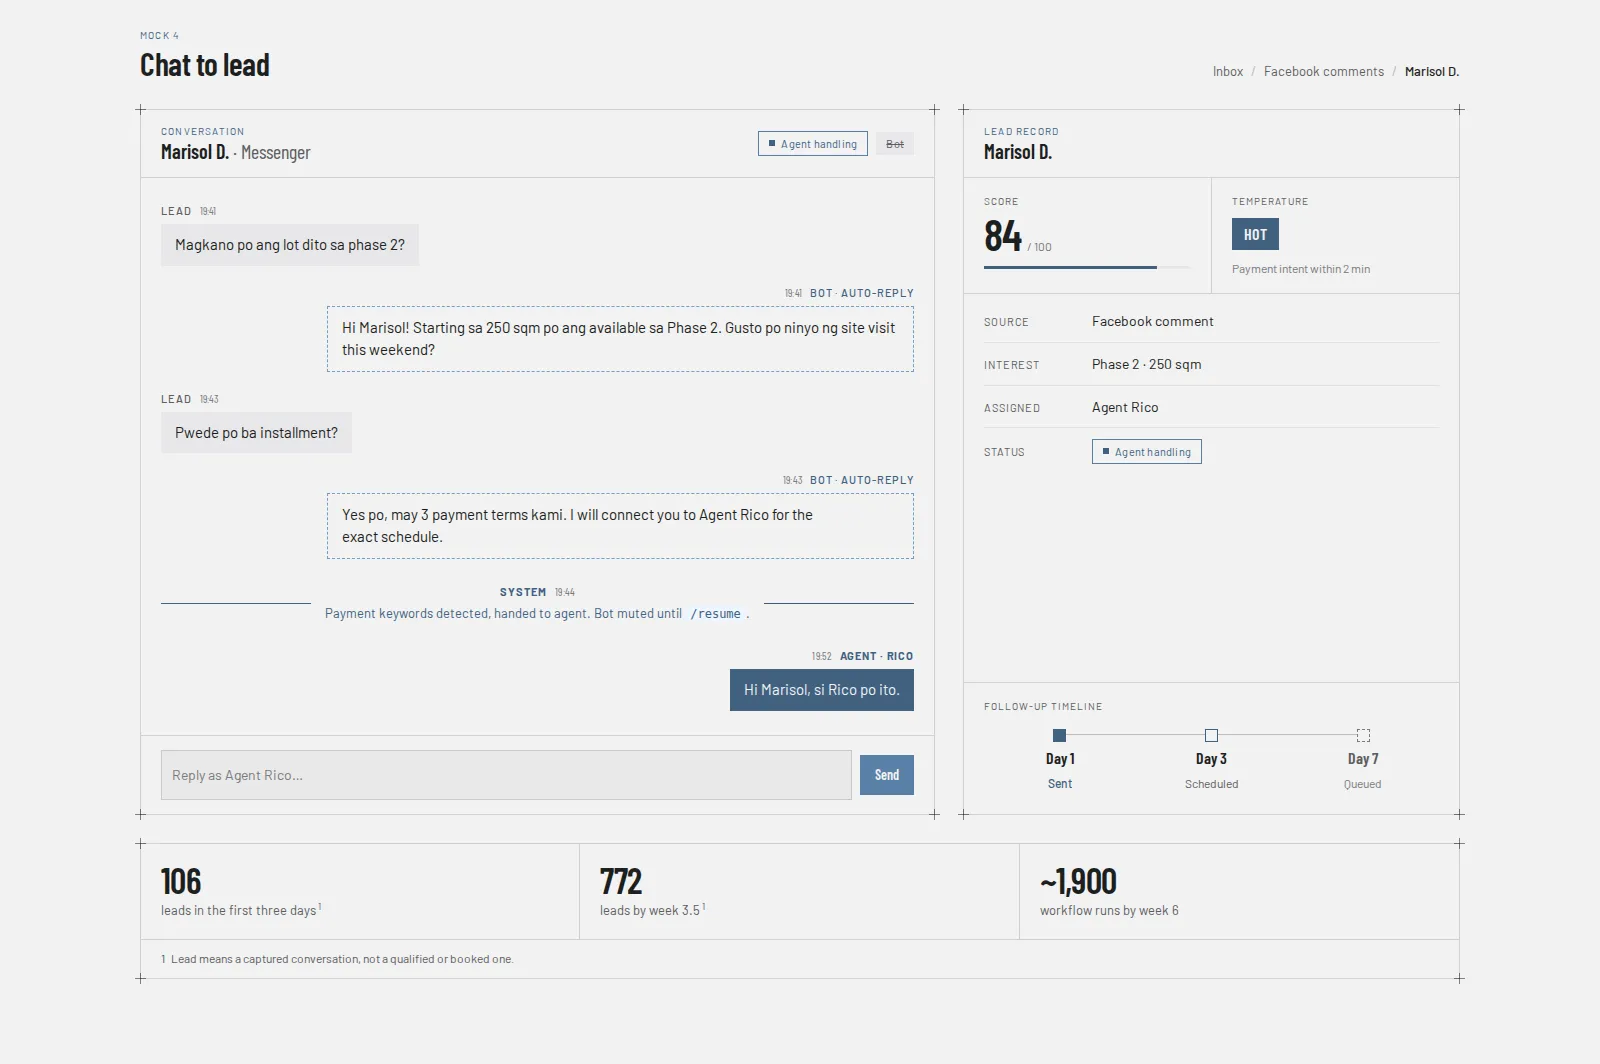Switch conversation mode to Bot

pos(895,144)
